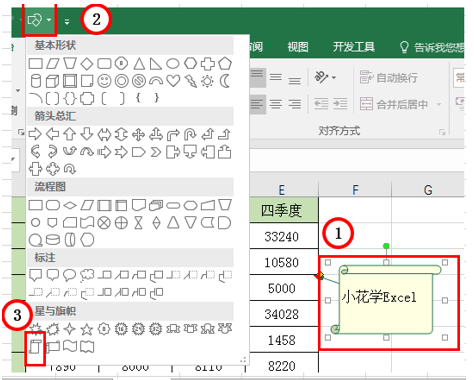Apply middle vertical alignment
474x380 pixels.
276,77
